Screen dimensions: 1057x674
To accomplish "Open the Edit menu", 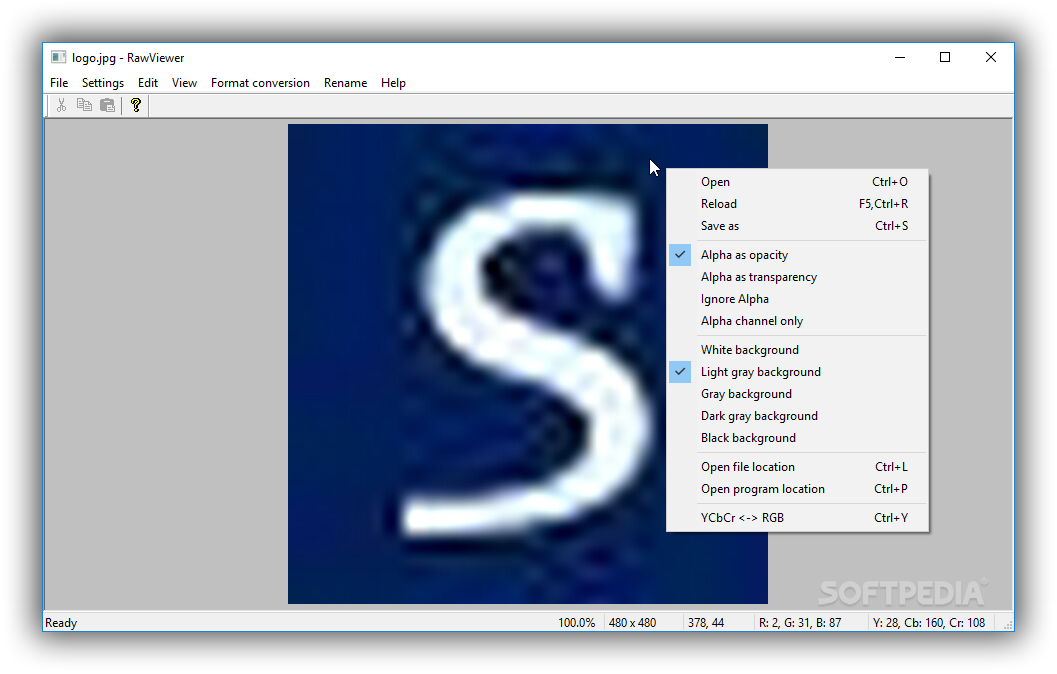I will [x=148, y=83].
